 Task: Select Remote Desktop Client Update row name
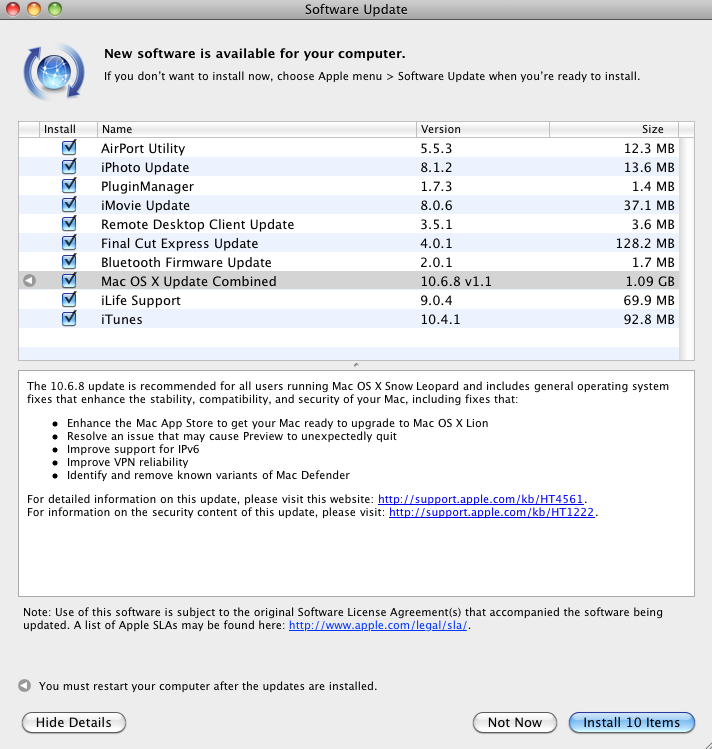pos(198,225)
